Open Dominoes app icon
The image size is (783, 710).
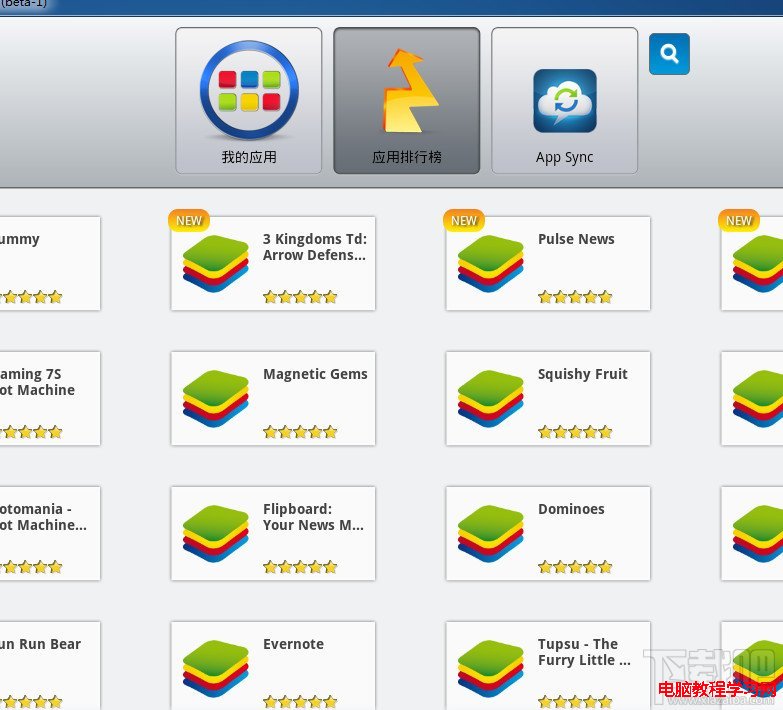click(x=491, y=533)
